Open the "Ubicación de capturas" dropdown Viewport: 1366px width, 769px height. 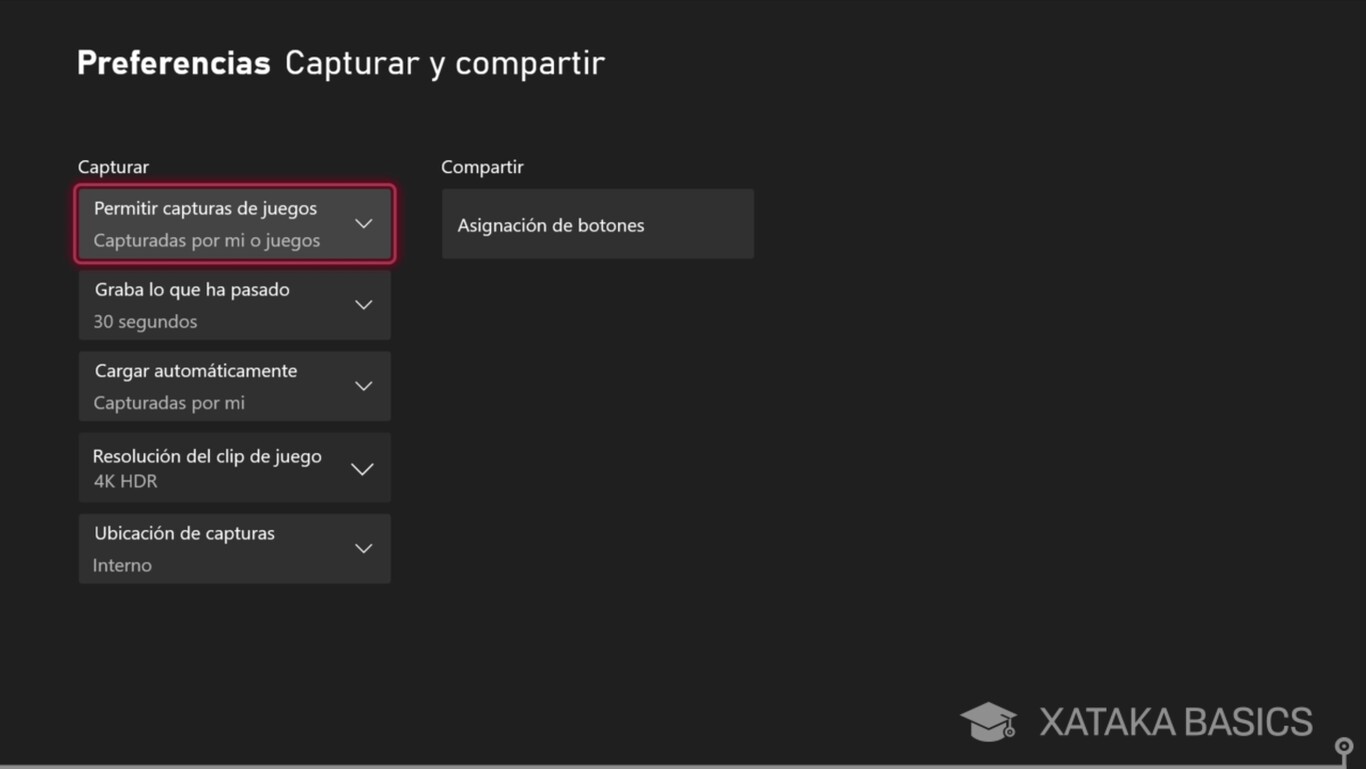pyautogui.click(x=234, y=548)
